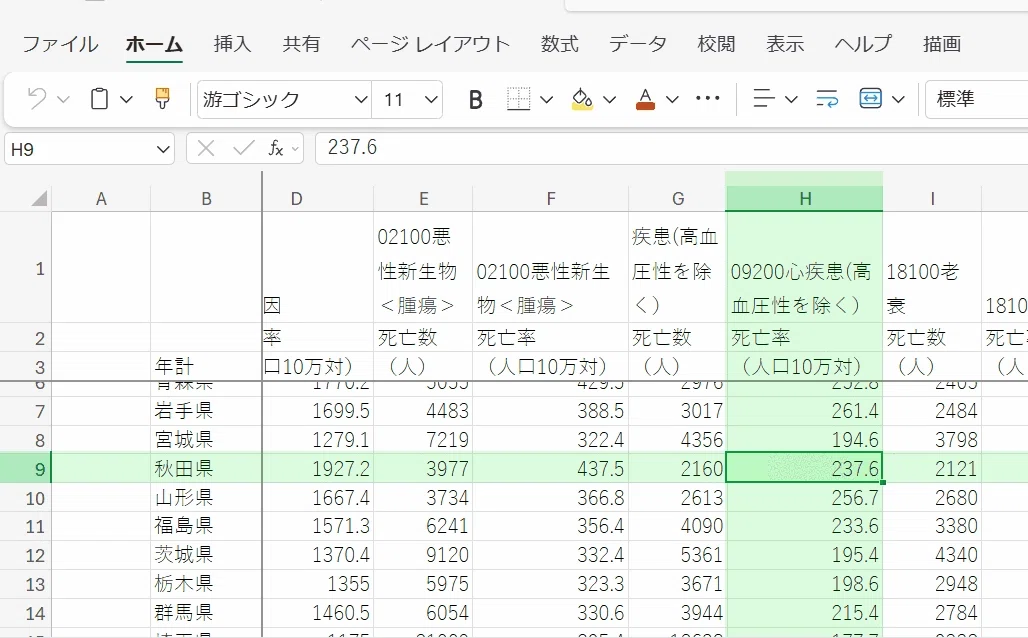Toggle Wrap Text icon
The image size is (1028, 638).
click(x=827, y=99)
